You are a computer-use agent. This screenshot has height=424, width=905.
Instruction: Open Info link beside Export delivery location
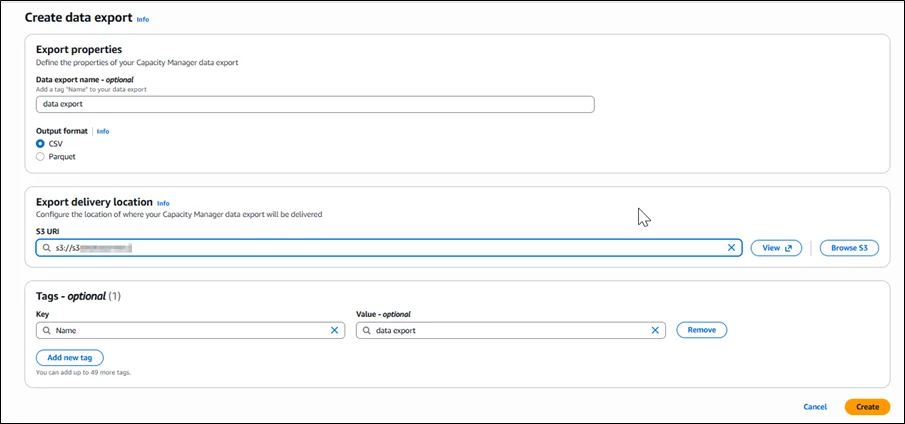[x=163, y=203]
